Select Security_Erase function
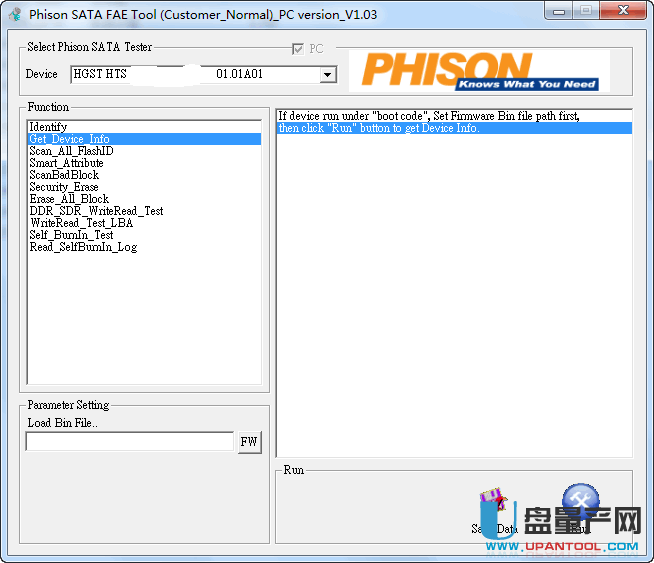This screenshot has width=654, height=563. pos(63,187)
